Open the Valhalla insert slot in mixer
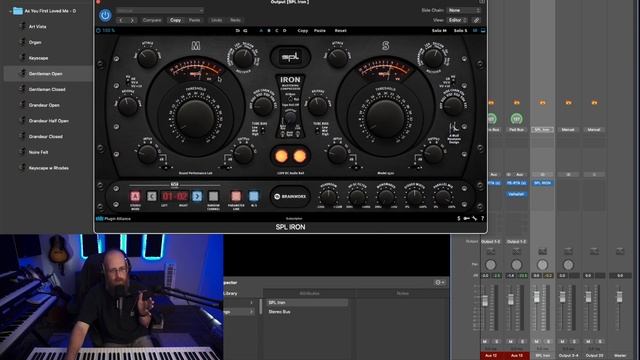Screen dimensions: 640x360 [x=516, y=194]
